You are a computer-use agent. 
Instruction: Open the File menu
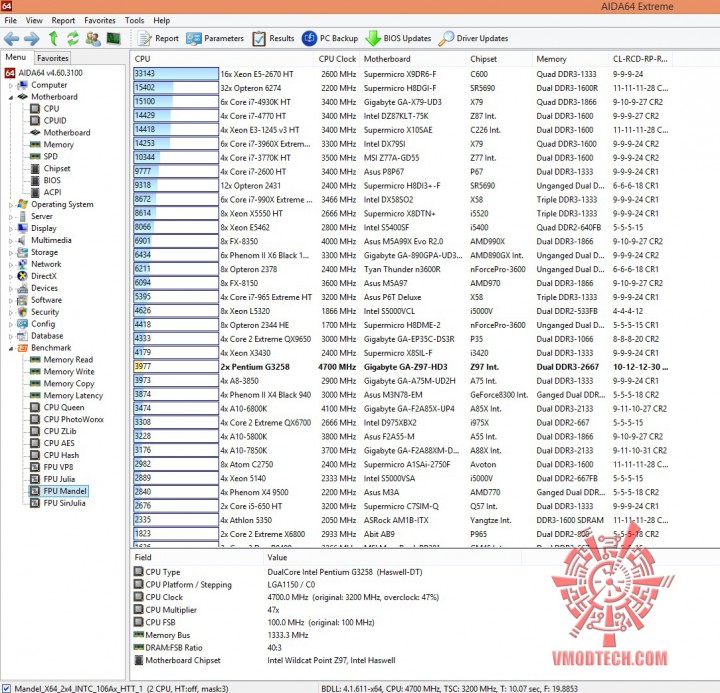pyautogui.click(x=11, y=20)
